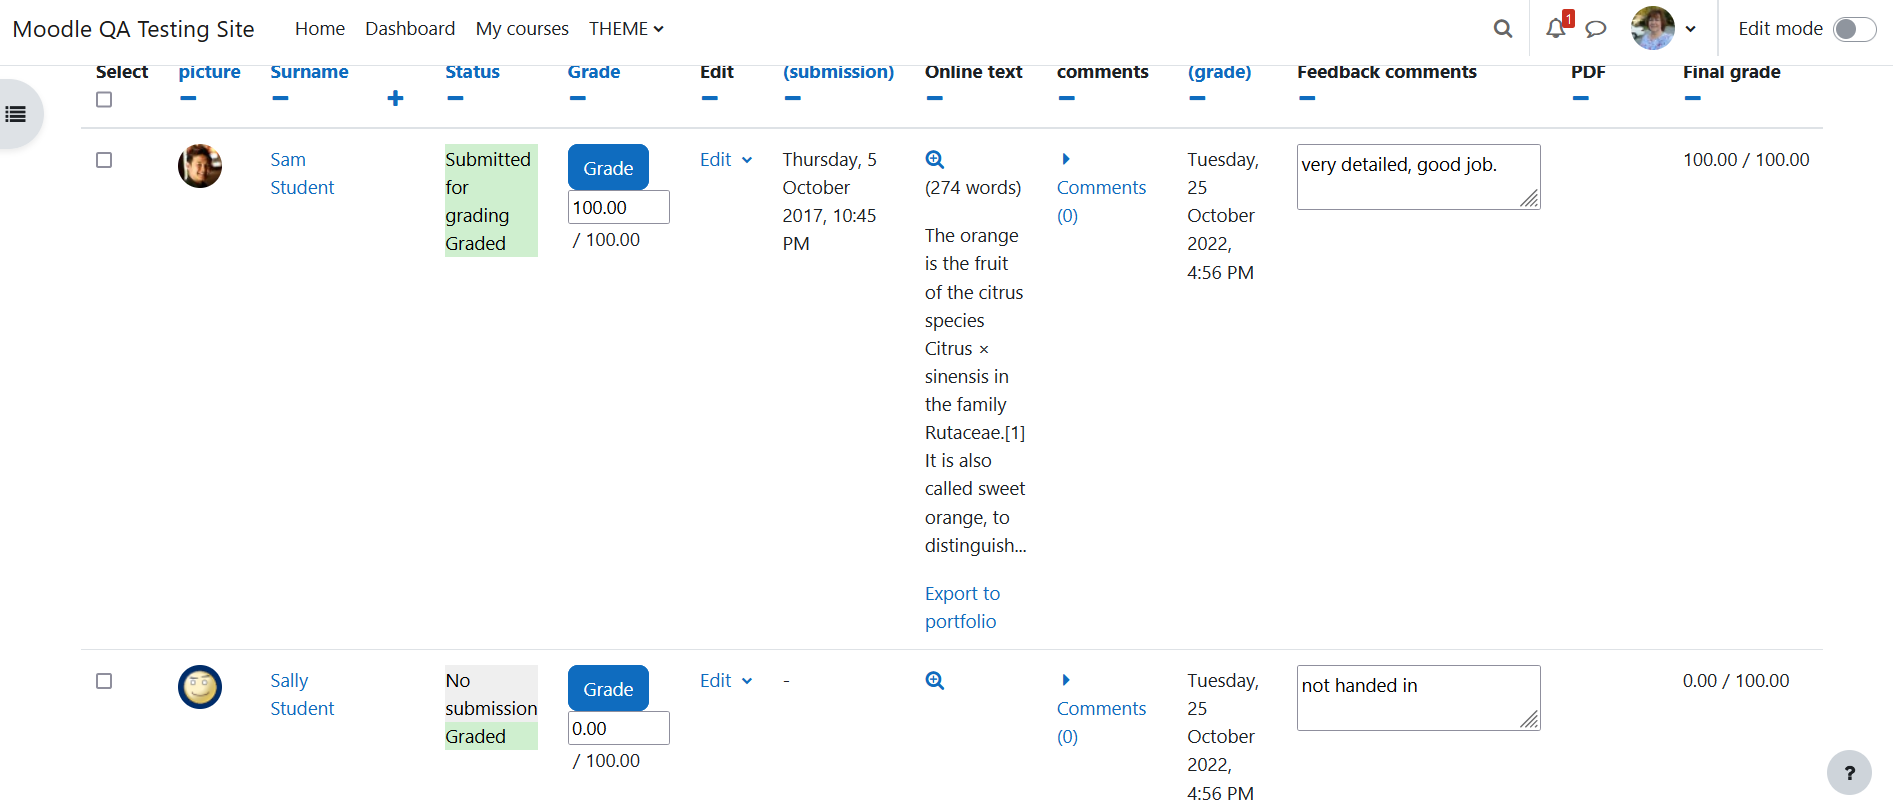This screenshot has width=1893, height=810.
Task: Select Sam Student's row checkbox
Action: click(x=104, y=160)
